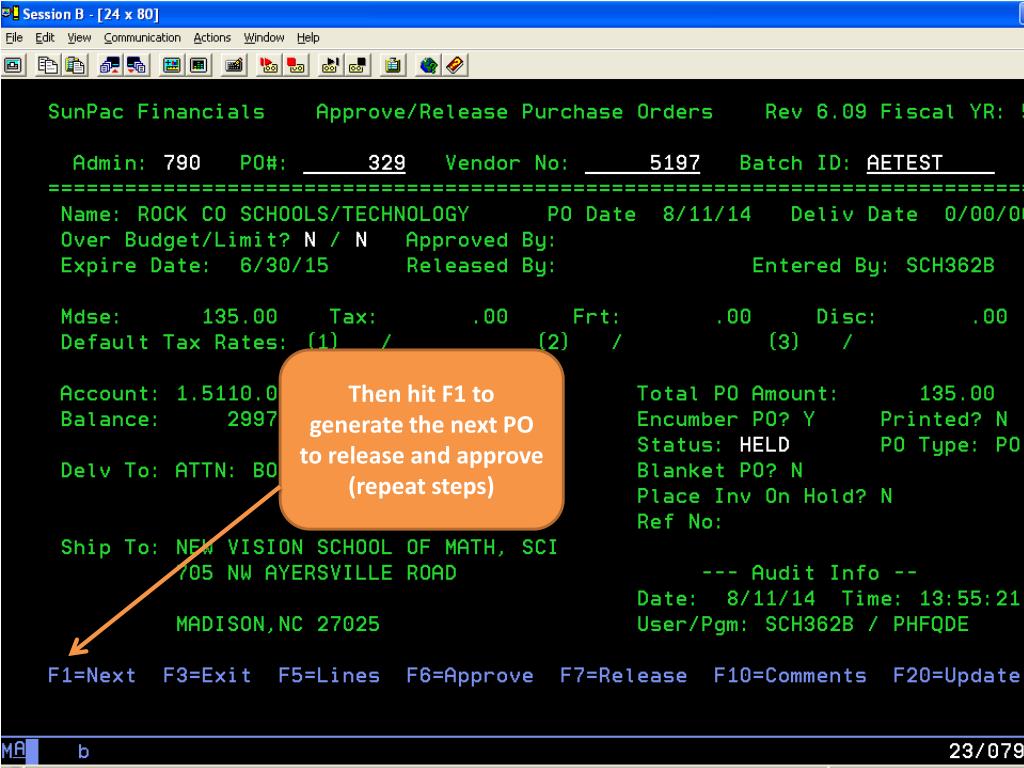Screen dimensions: 1024x768
Task: Click the Session B title bar icon
Action: [10, 13]
